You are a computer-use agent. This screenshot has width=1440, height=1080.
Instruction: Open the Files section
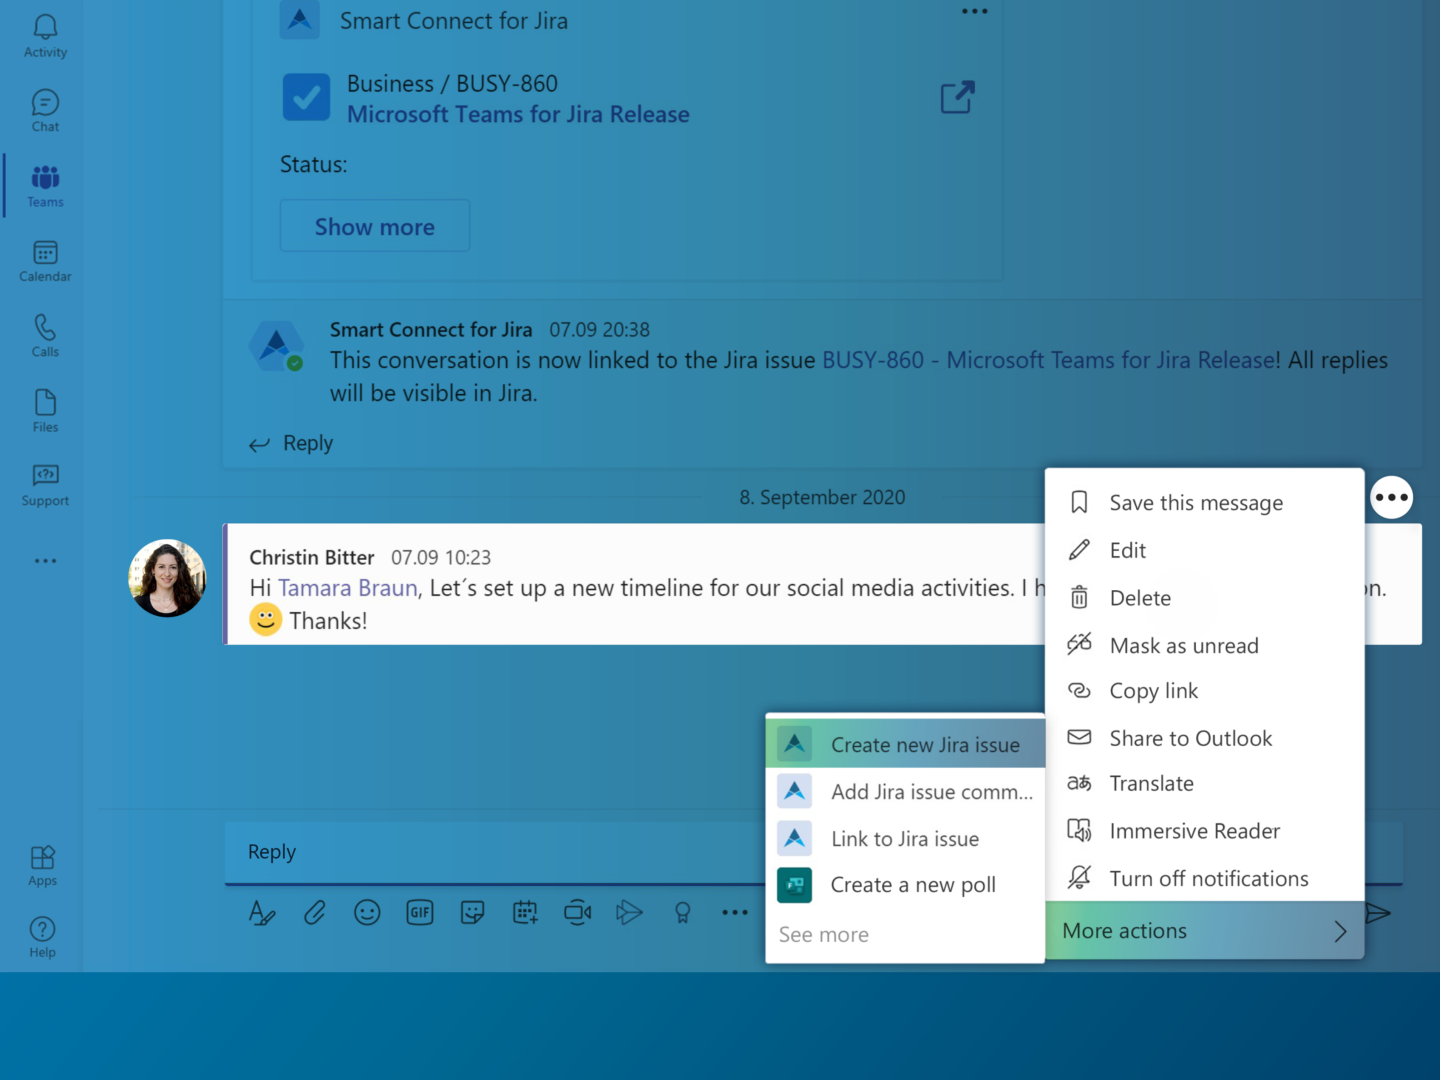pos(45,411)
